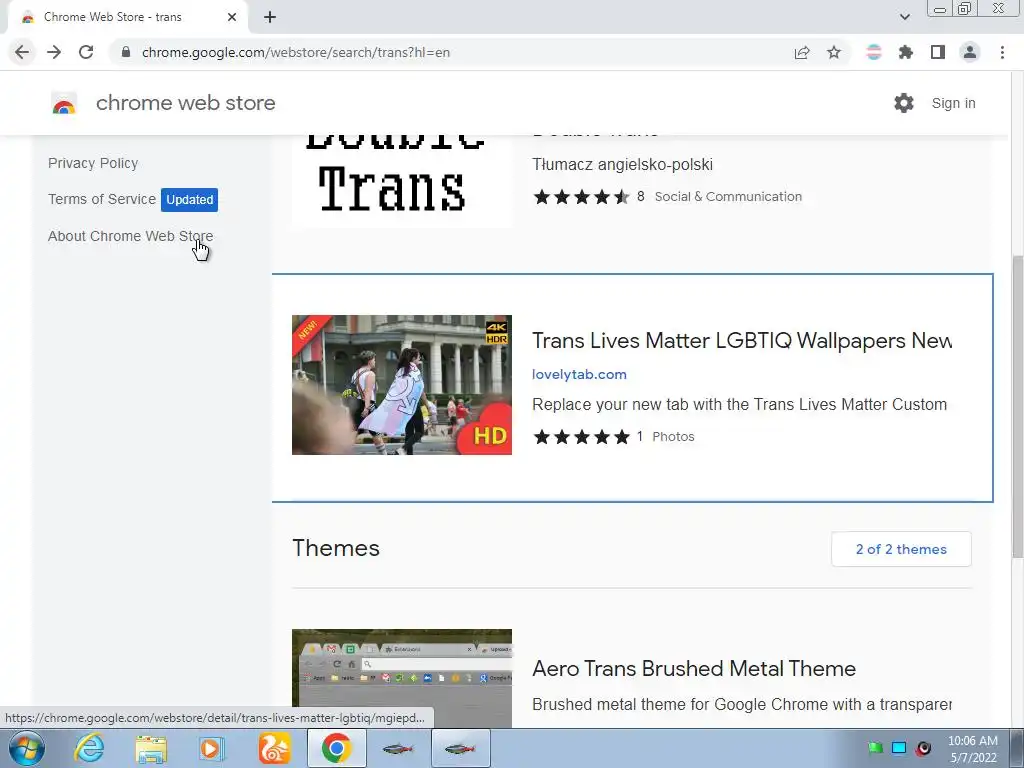Bookmark this page with the star icon

tap(834, 52)
